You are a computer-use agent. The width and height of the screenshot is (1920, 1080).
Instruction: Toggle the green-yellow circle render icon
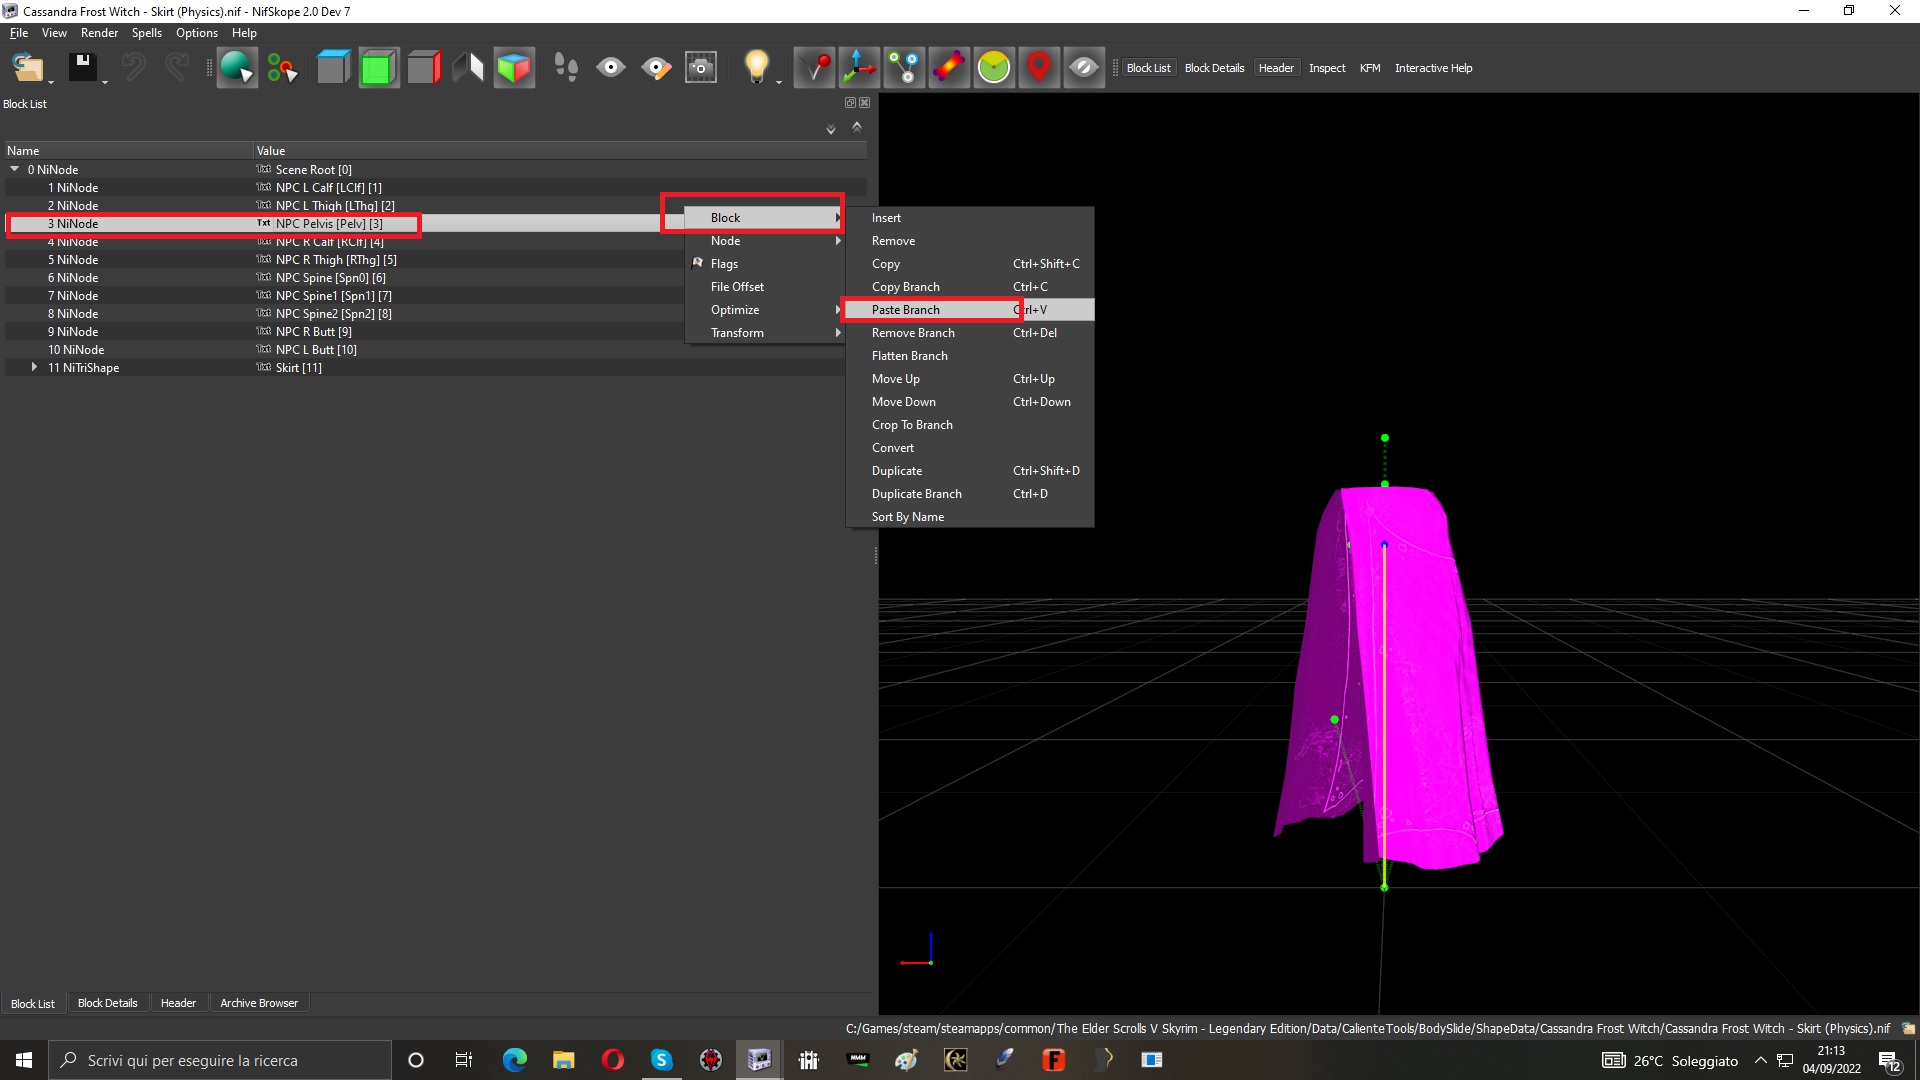coord(994,68)
